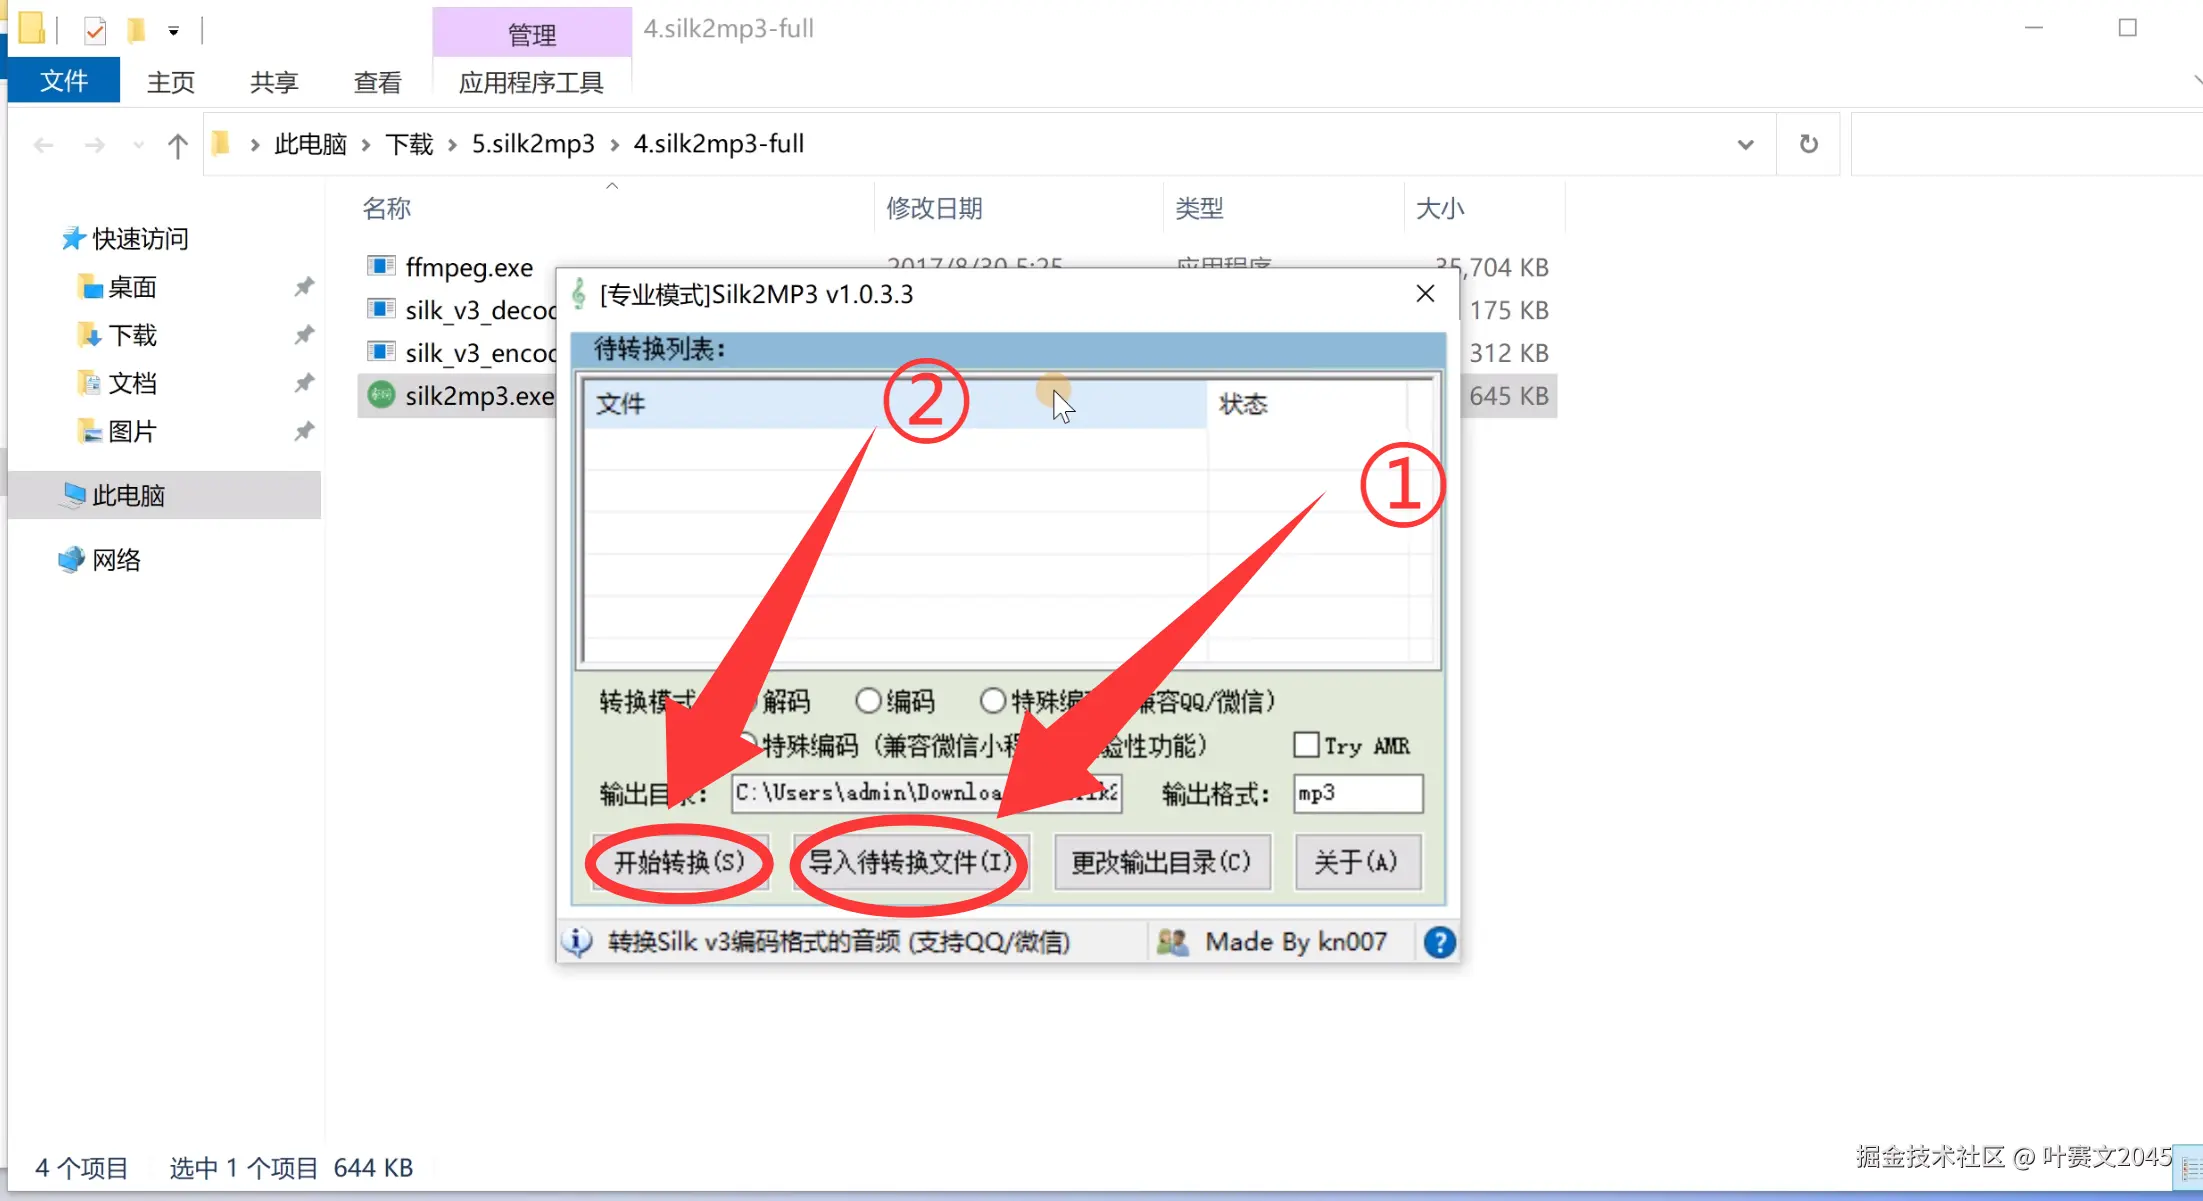
Task: Expand the address bar history dropdown
Action: [x=1745, y=144]
